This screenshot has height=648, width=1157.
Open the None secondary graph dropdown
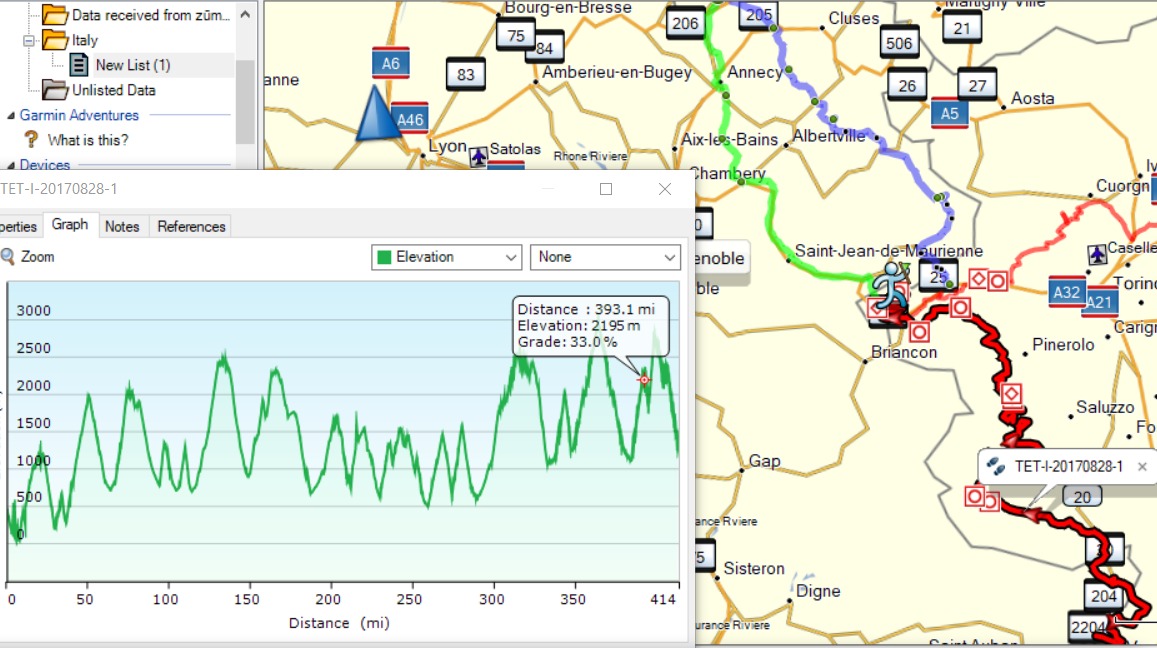click(x=605, y=257)
